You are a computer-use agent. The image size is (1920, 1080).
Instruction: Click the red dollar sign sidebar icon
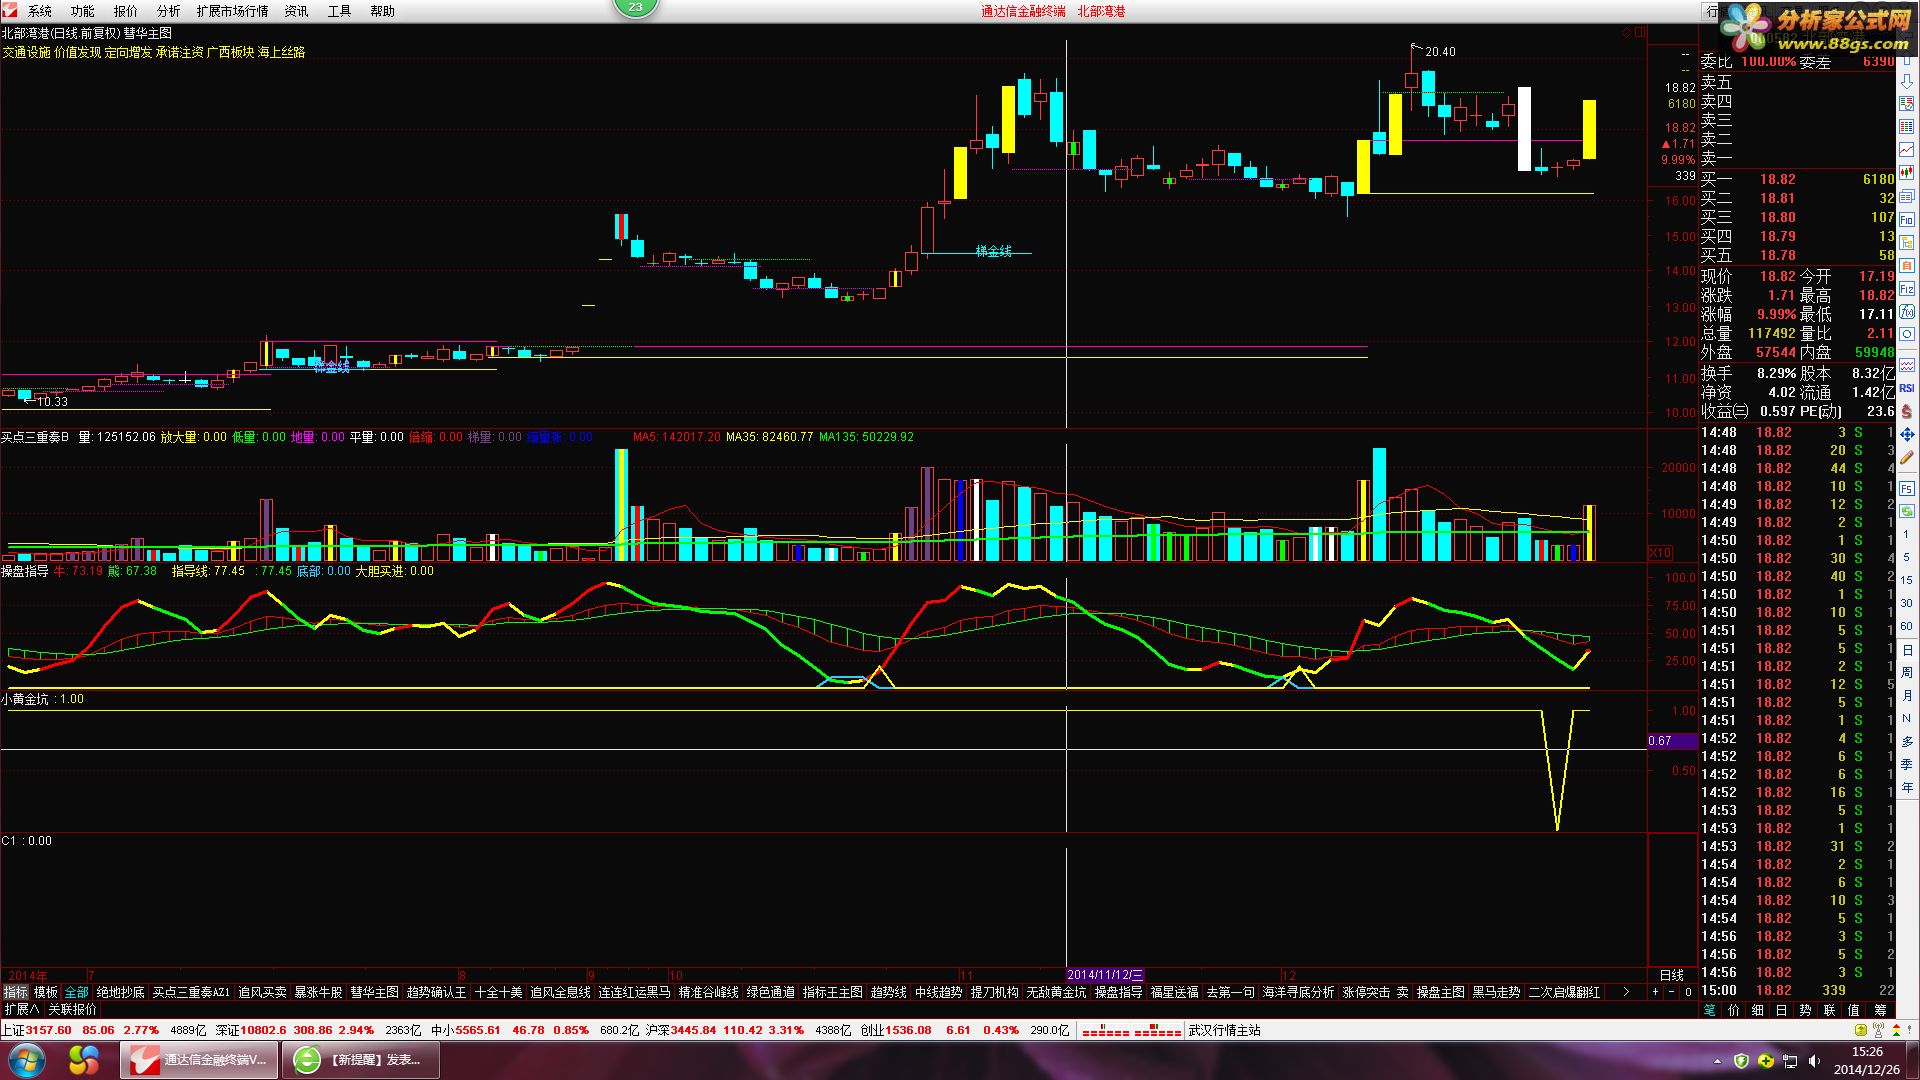point(1907,411)
